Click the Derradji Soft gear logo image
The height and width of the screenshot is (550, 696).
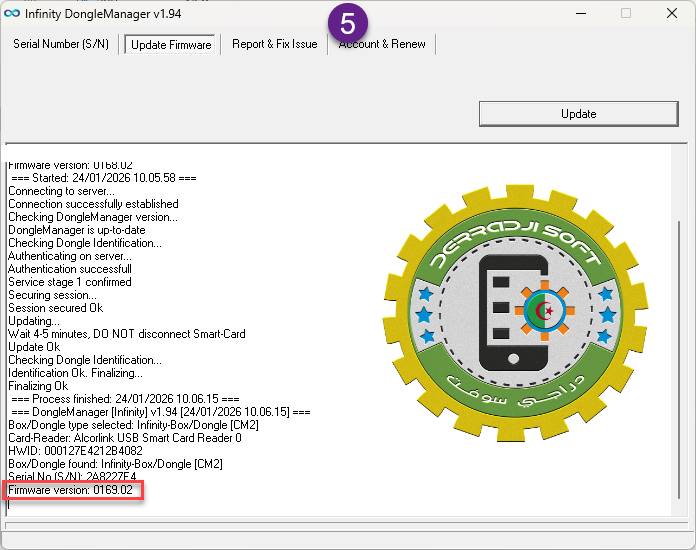tap(515, 313)
